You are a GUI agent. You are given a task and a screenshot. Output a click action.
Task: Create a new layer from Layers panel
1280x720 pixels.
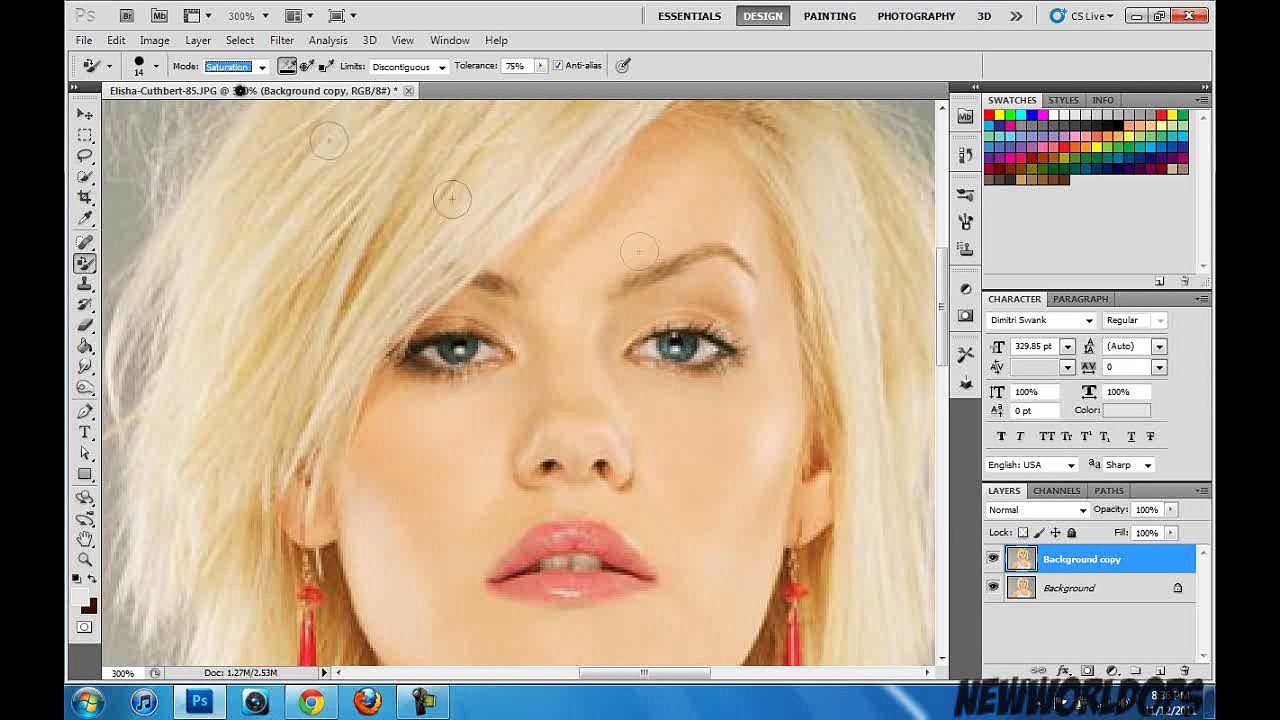pyautogui.click(x=1160, y=670)
